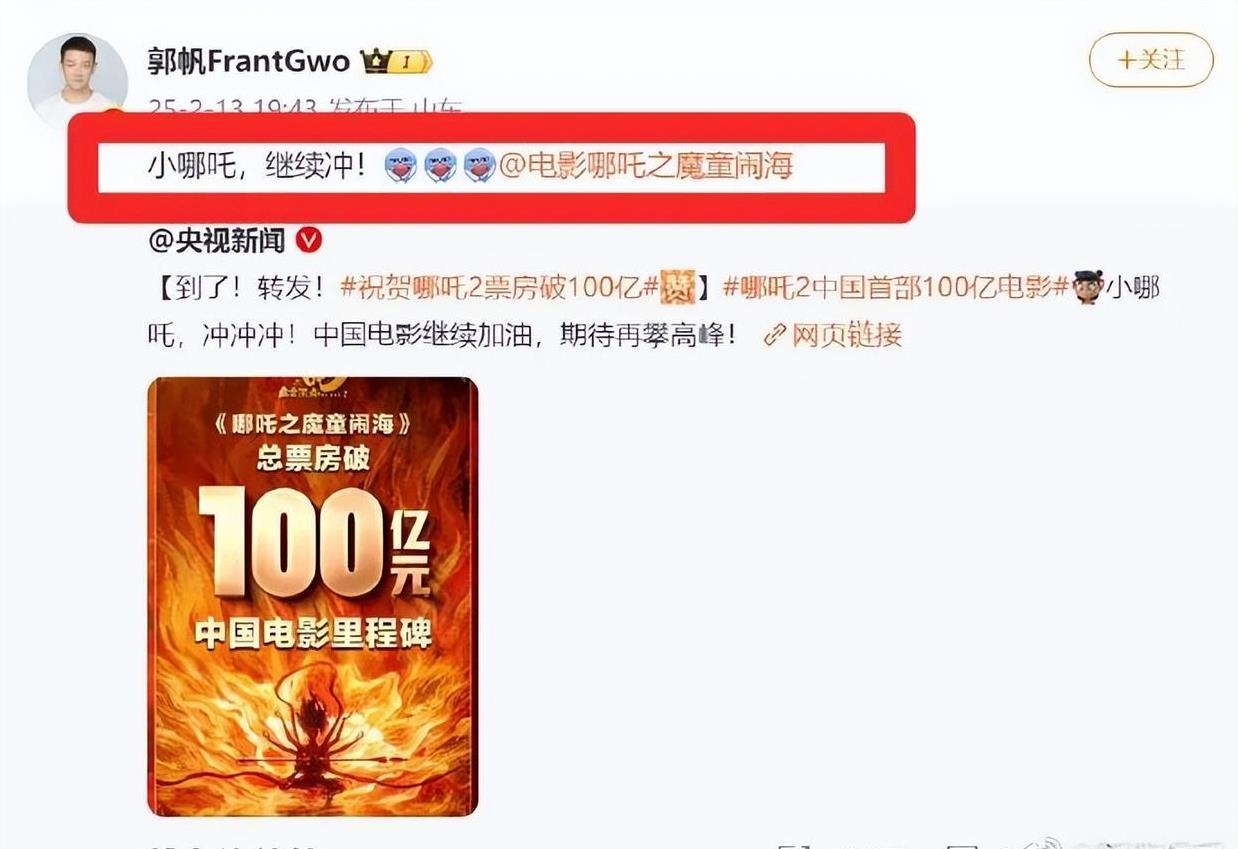This screenshot has width=1238, height=849.
Task: Open the 郭帆FrantGwo username link
Action: click(x=248, y=62)
